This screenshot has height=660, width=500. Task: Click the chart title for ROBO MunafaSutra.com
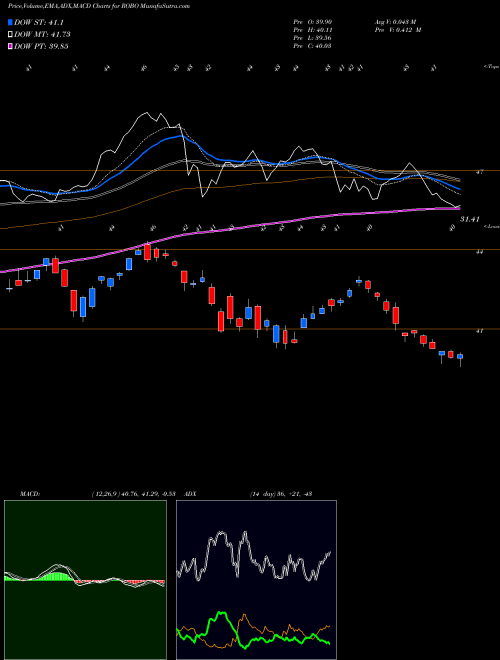(99, 6)
